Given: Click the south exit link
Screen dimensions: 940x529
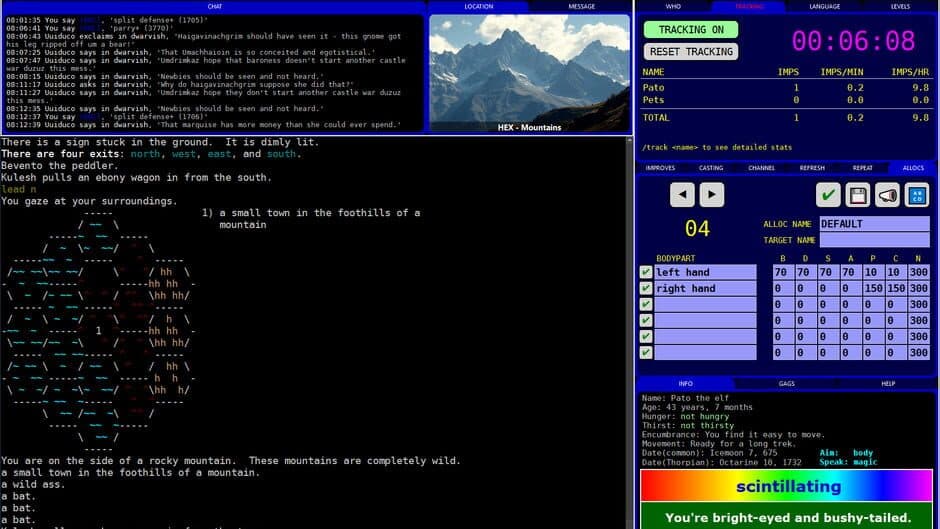Looking at the screenshot, I should click(x=281, y=154).
